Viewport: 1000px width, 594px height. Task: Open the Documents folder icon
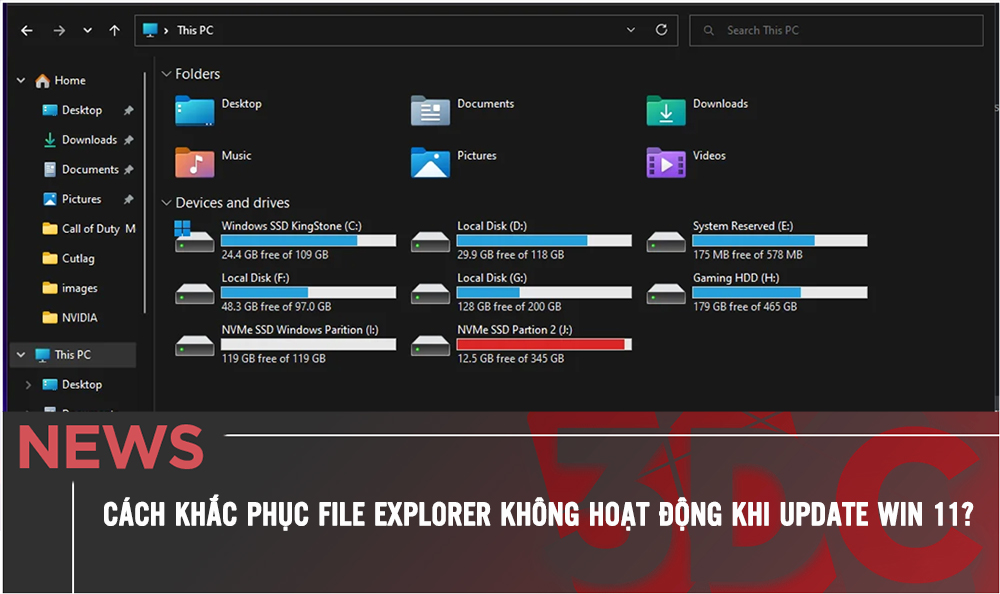click(x=430, y=110)
